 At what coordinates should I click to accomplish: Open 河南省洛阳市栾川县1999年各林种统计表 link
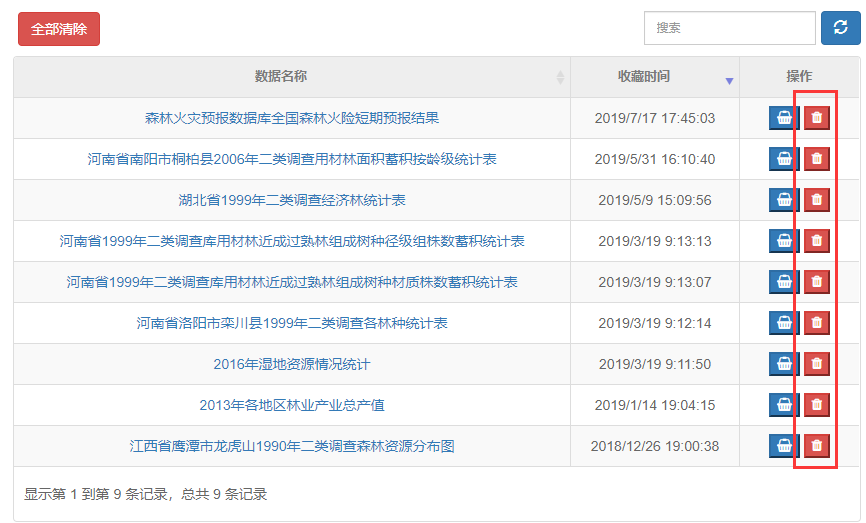[292, 323]
